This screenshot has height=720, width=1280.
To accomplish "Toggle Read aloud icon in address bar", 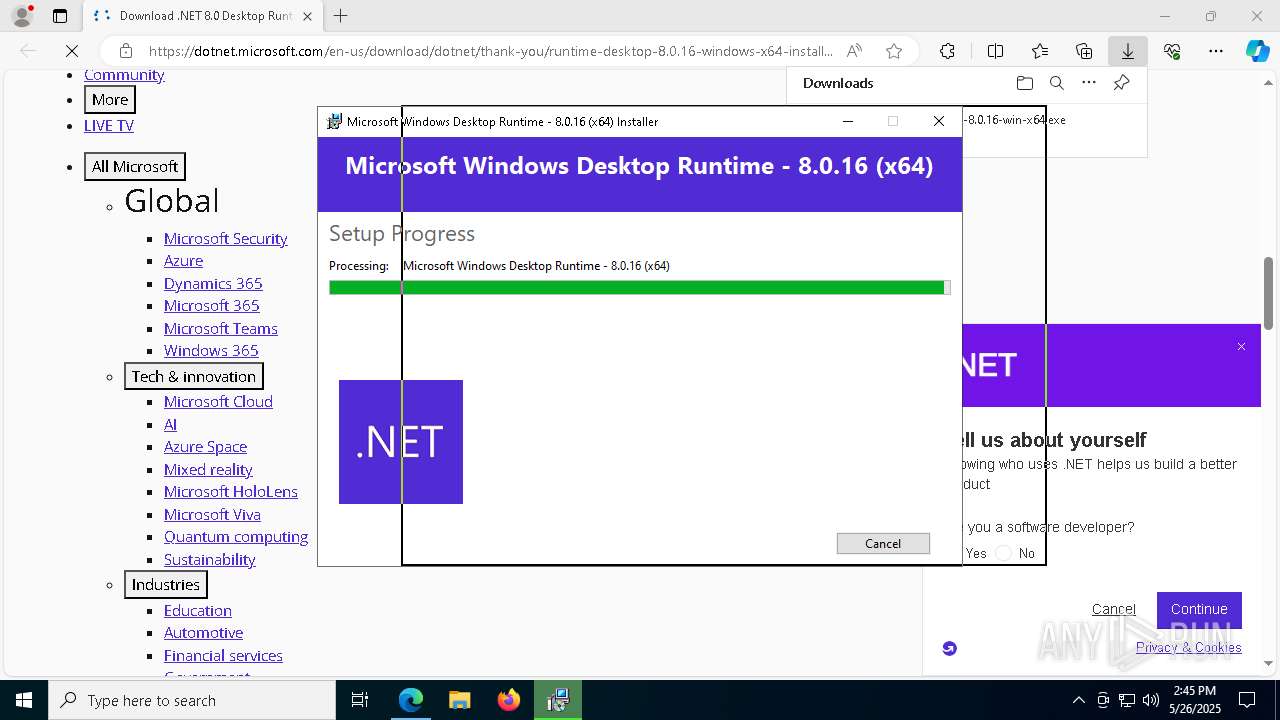I will [854, 51].
